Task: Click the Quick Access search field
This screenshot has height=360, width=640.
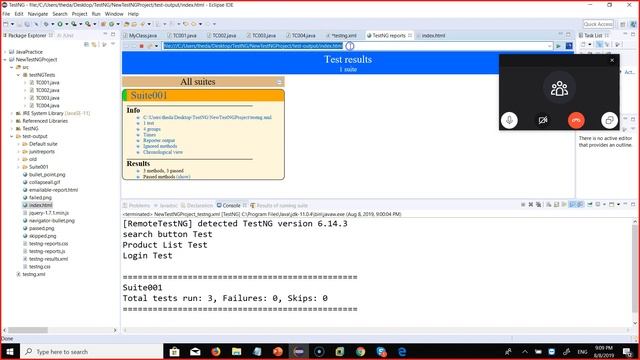Action: pyautogui.click(x=598, y=24)
